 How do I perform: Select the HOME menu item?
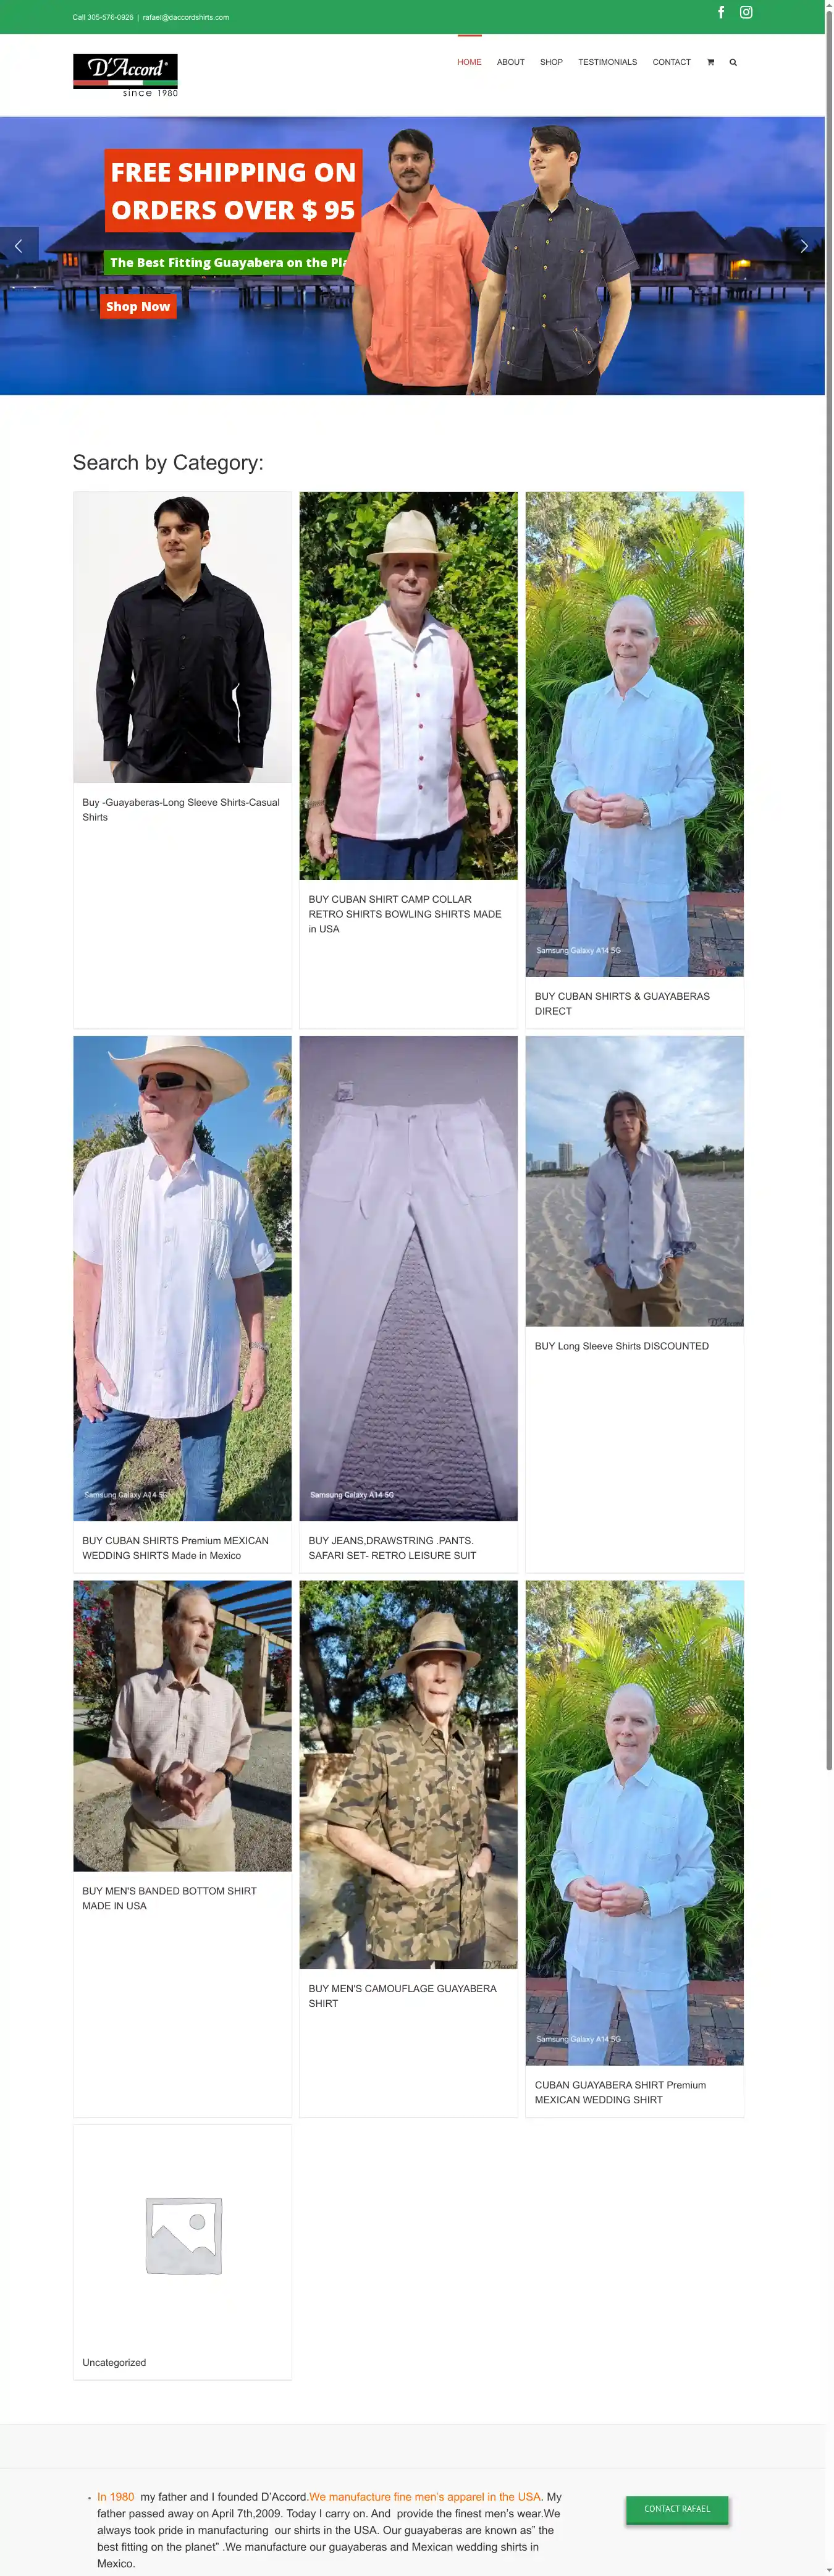click(469, 62)
